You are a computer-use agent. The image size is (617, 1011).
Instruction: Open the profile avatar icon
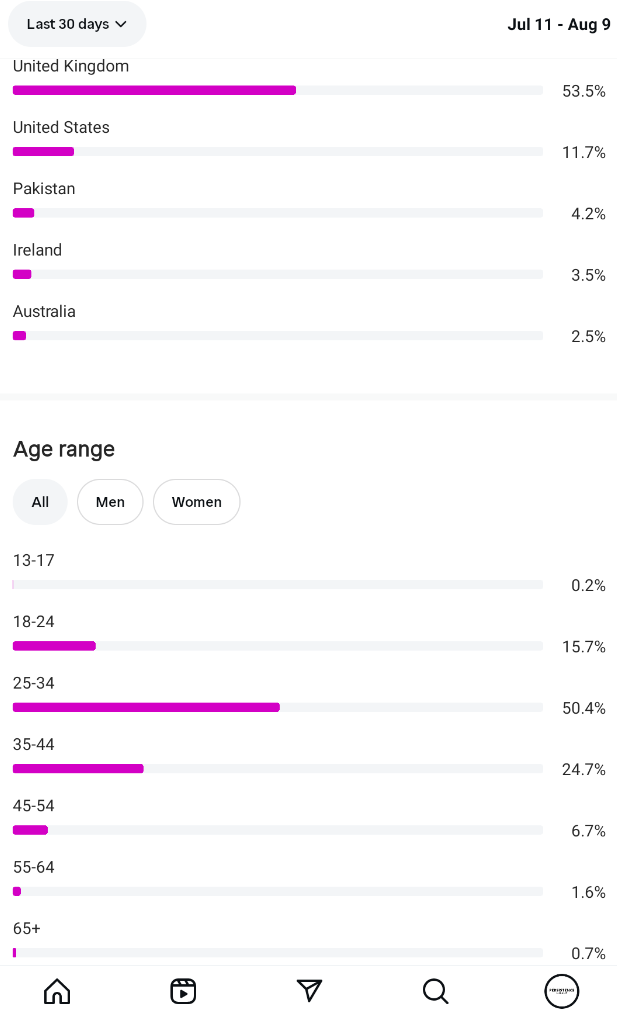point(561,991)
